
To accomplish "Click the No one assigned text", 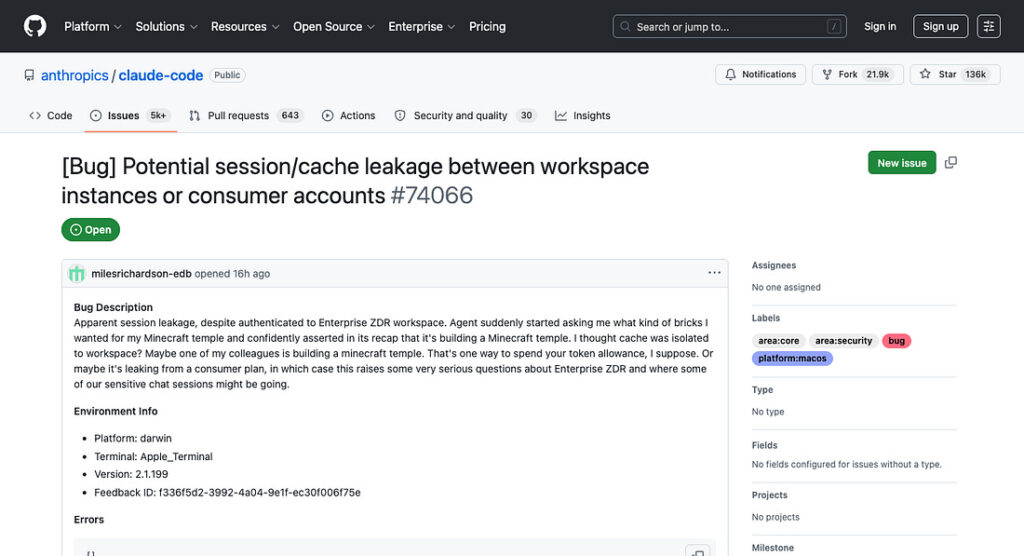I will click(x=786, y=287).
